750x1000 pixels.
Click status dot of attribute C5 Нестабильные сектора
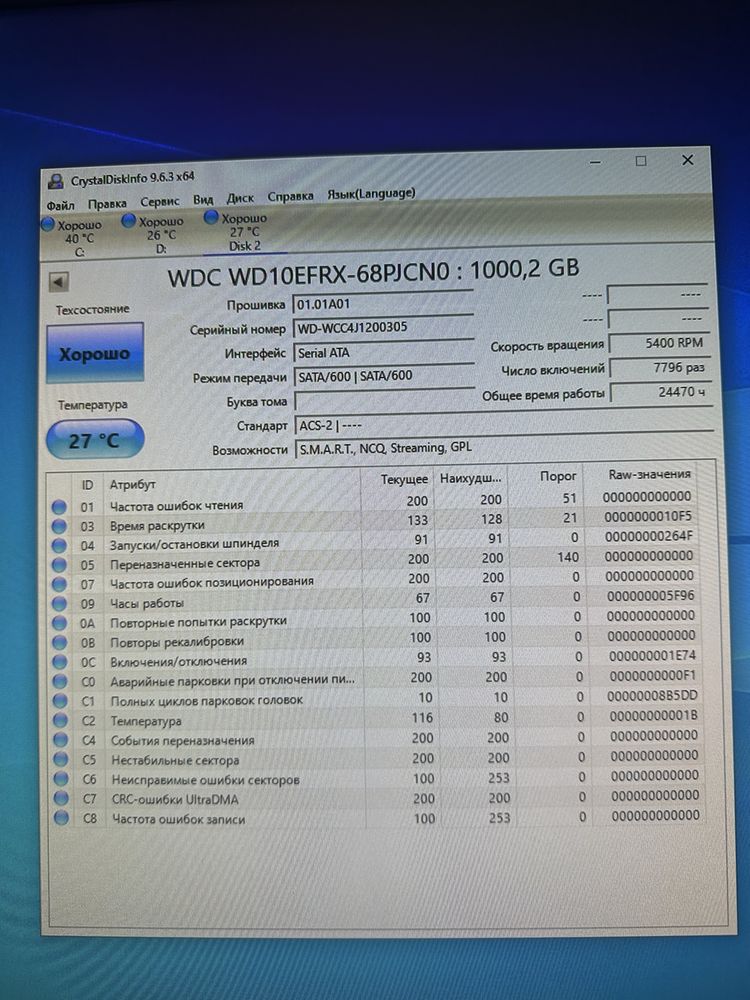point(61,759)
